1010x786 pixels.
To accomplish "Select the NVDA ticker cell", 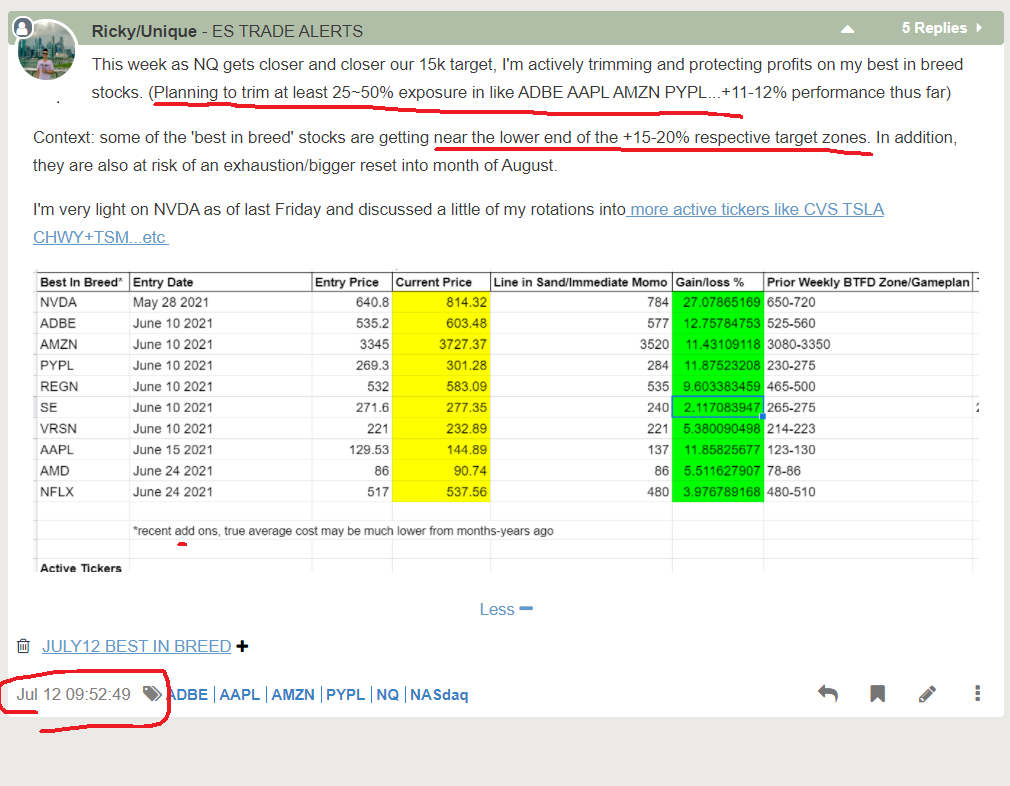I will (x=83, y=302).
